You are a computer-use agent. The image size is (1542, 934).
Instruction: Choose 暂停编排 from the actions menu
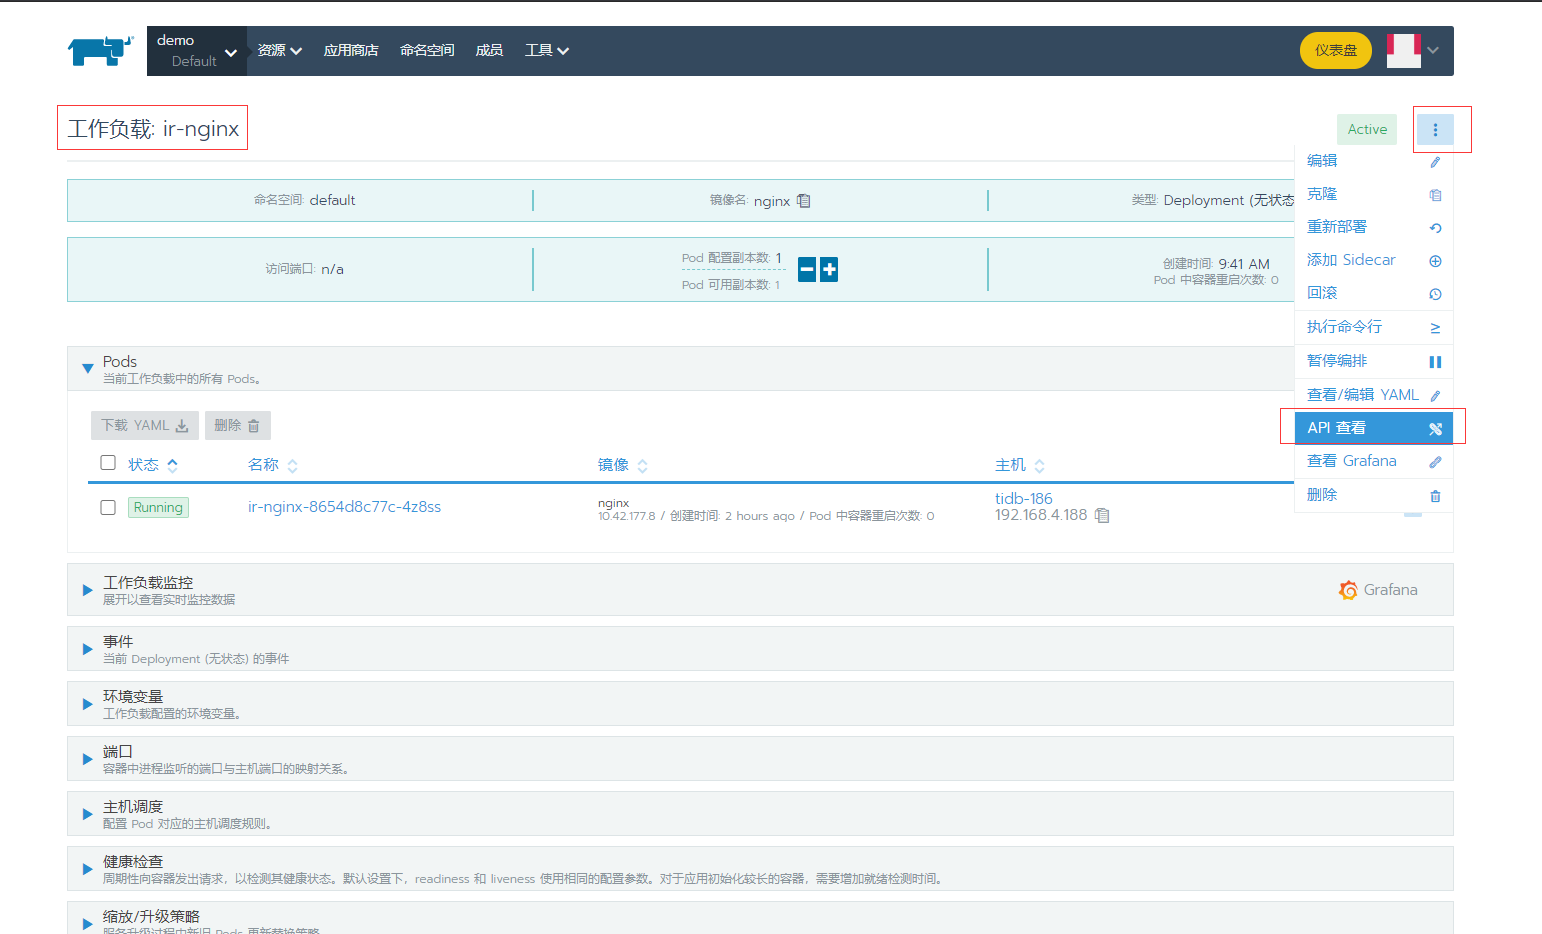(x=1374, y=361)
